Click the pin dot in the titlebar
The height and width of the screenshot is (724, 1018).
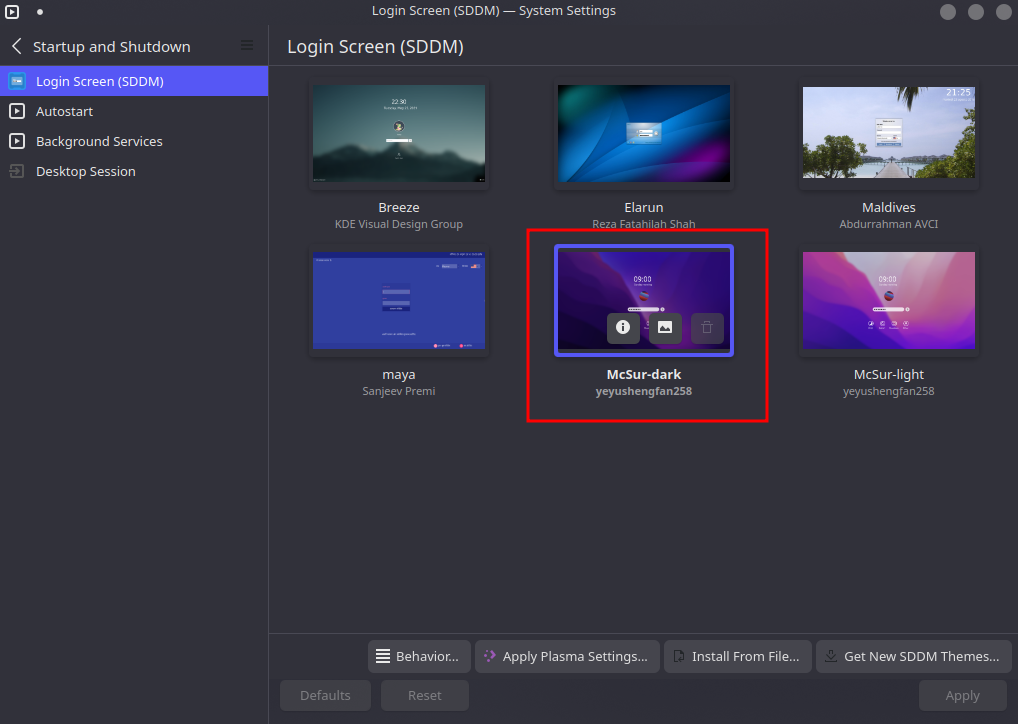pyautogui.click(x=40, y=12)
